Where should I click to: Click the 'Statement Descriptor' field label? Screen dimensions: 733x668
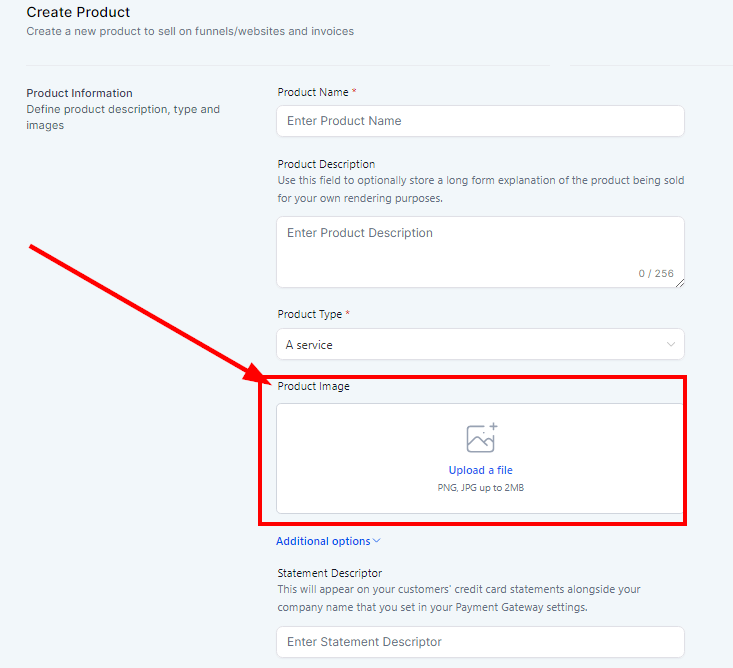pyautogui.click(x=329, y=573)
